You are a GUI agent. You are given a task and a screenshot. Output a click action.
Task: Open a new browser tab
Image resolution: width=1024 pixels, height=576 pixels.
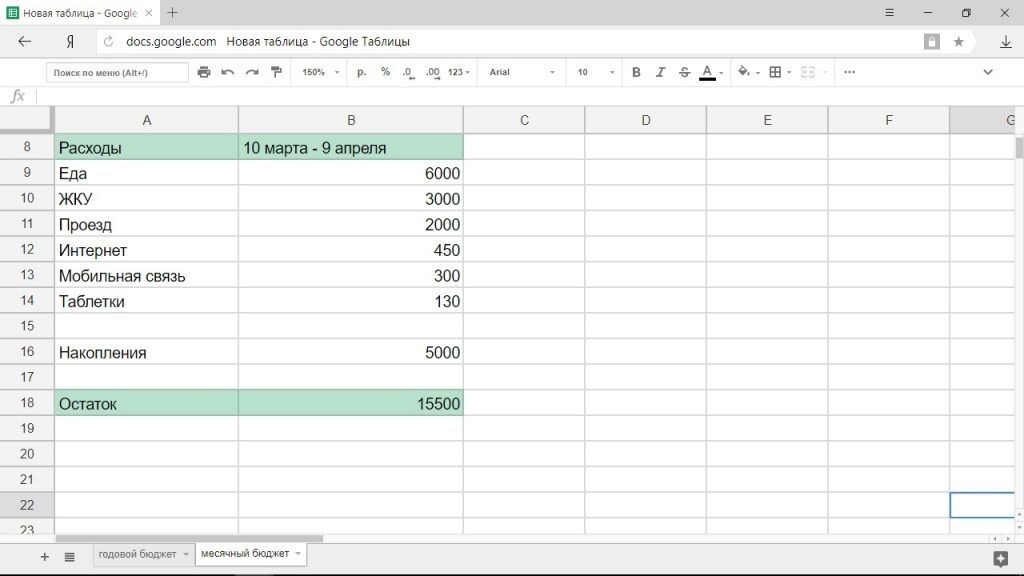coord(172,12)
